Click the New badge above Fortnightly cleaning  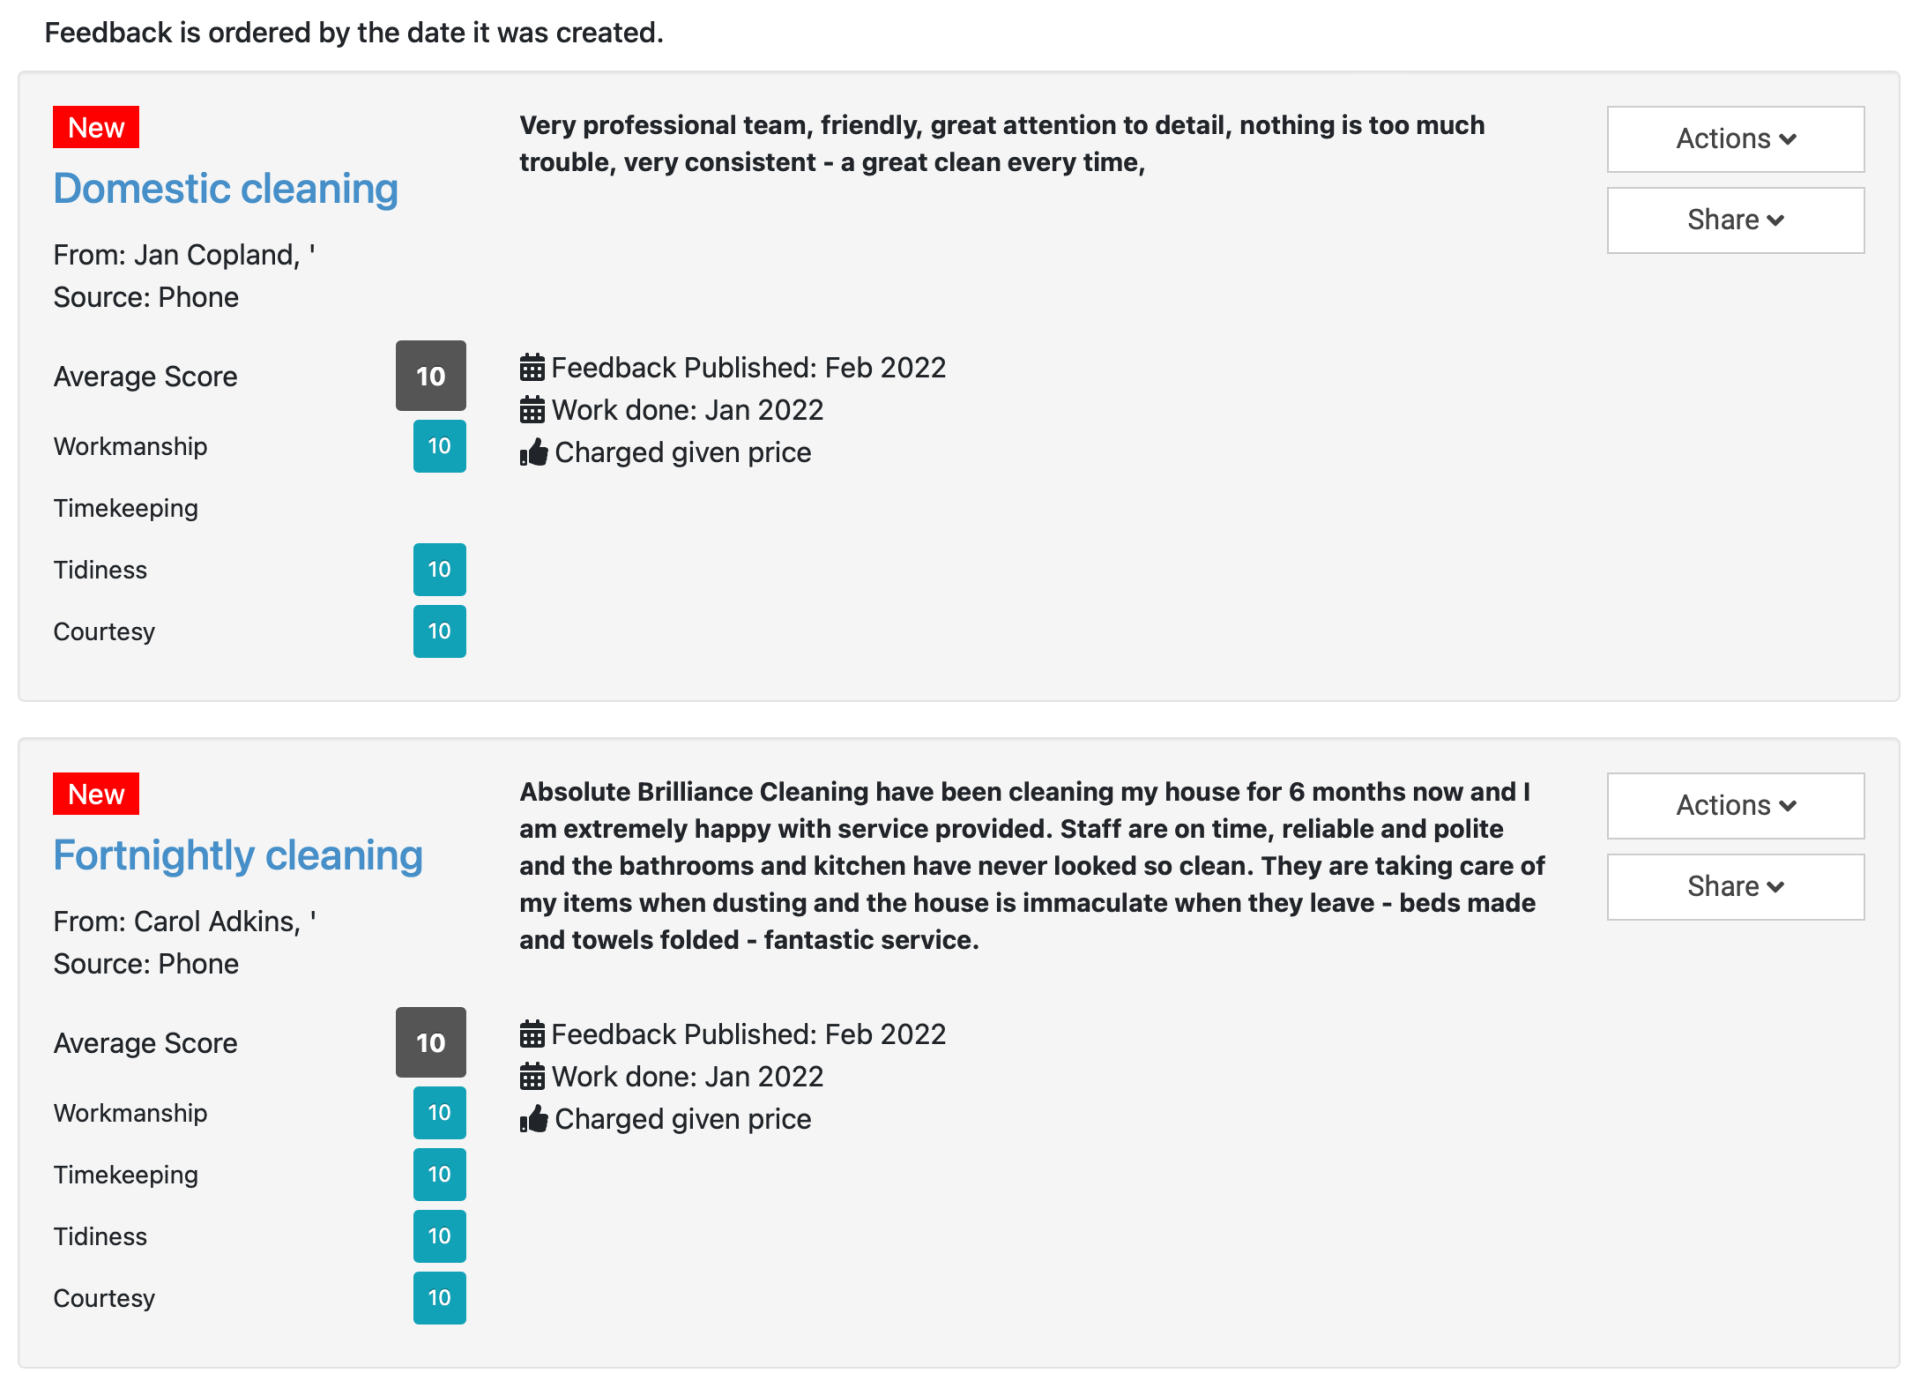96,794
